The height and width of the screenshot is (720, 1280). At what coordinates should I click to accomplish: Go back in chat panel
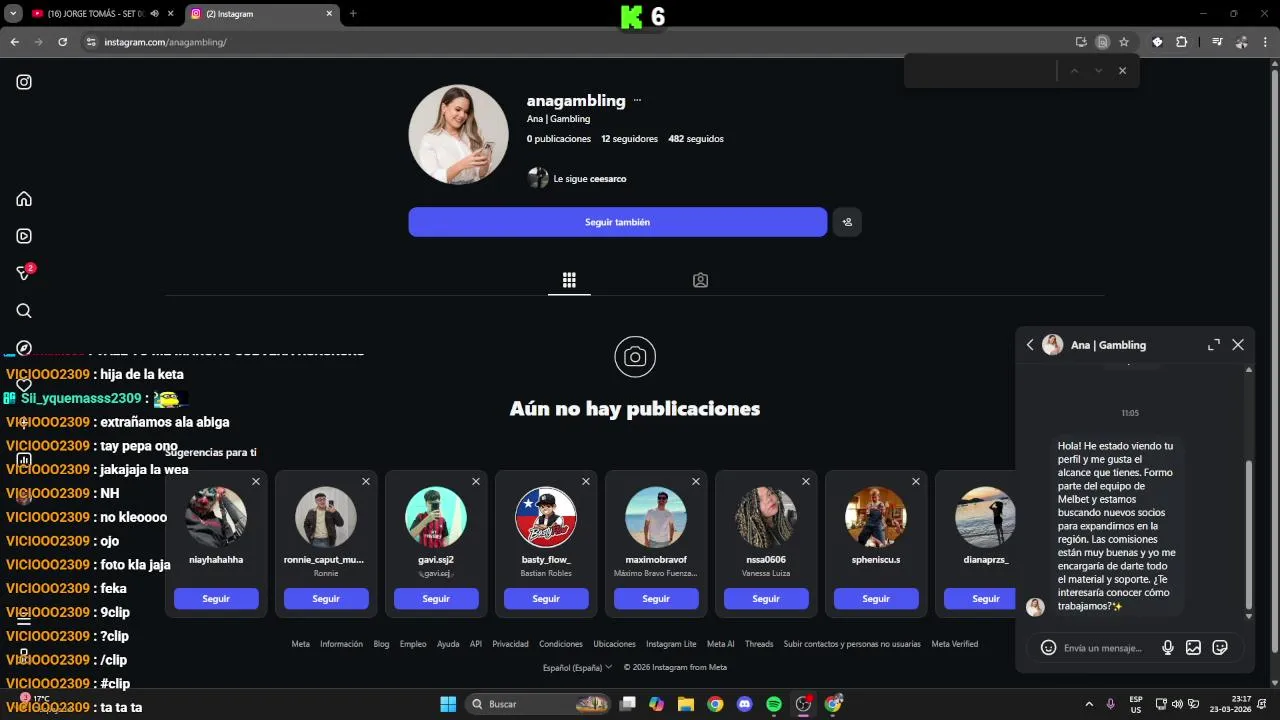tap(1030, 345)
